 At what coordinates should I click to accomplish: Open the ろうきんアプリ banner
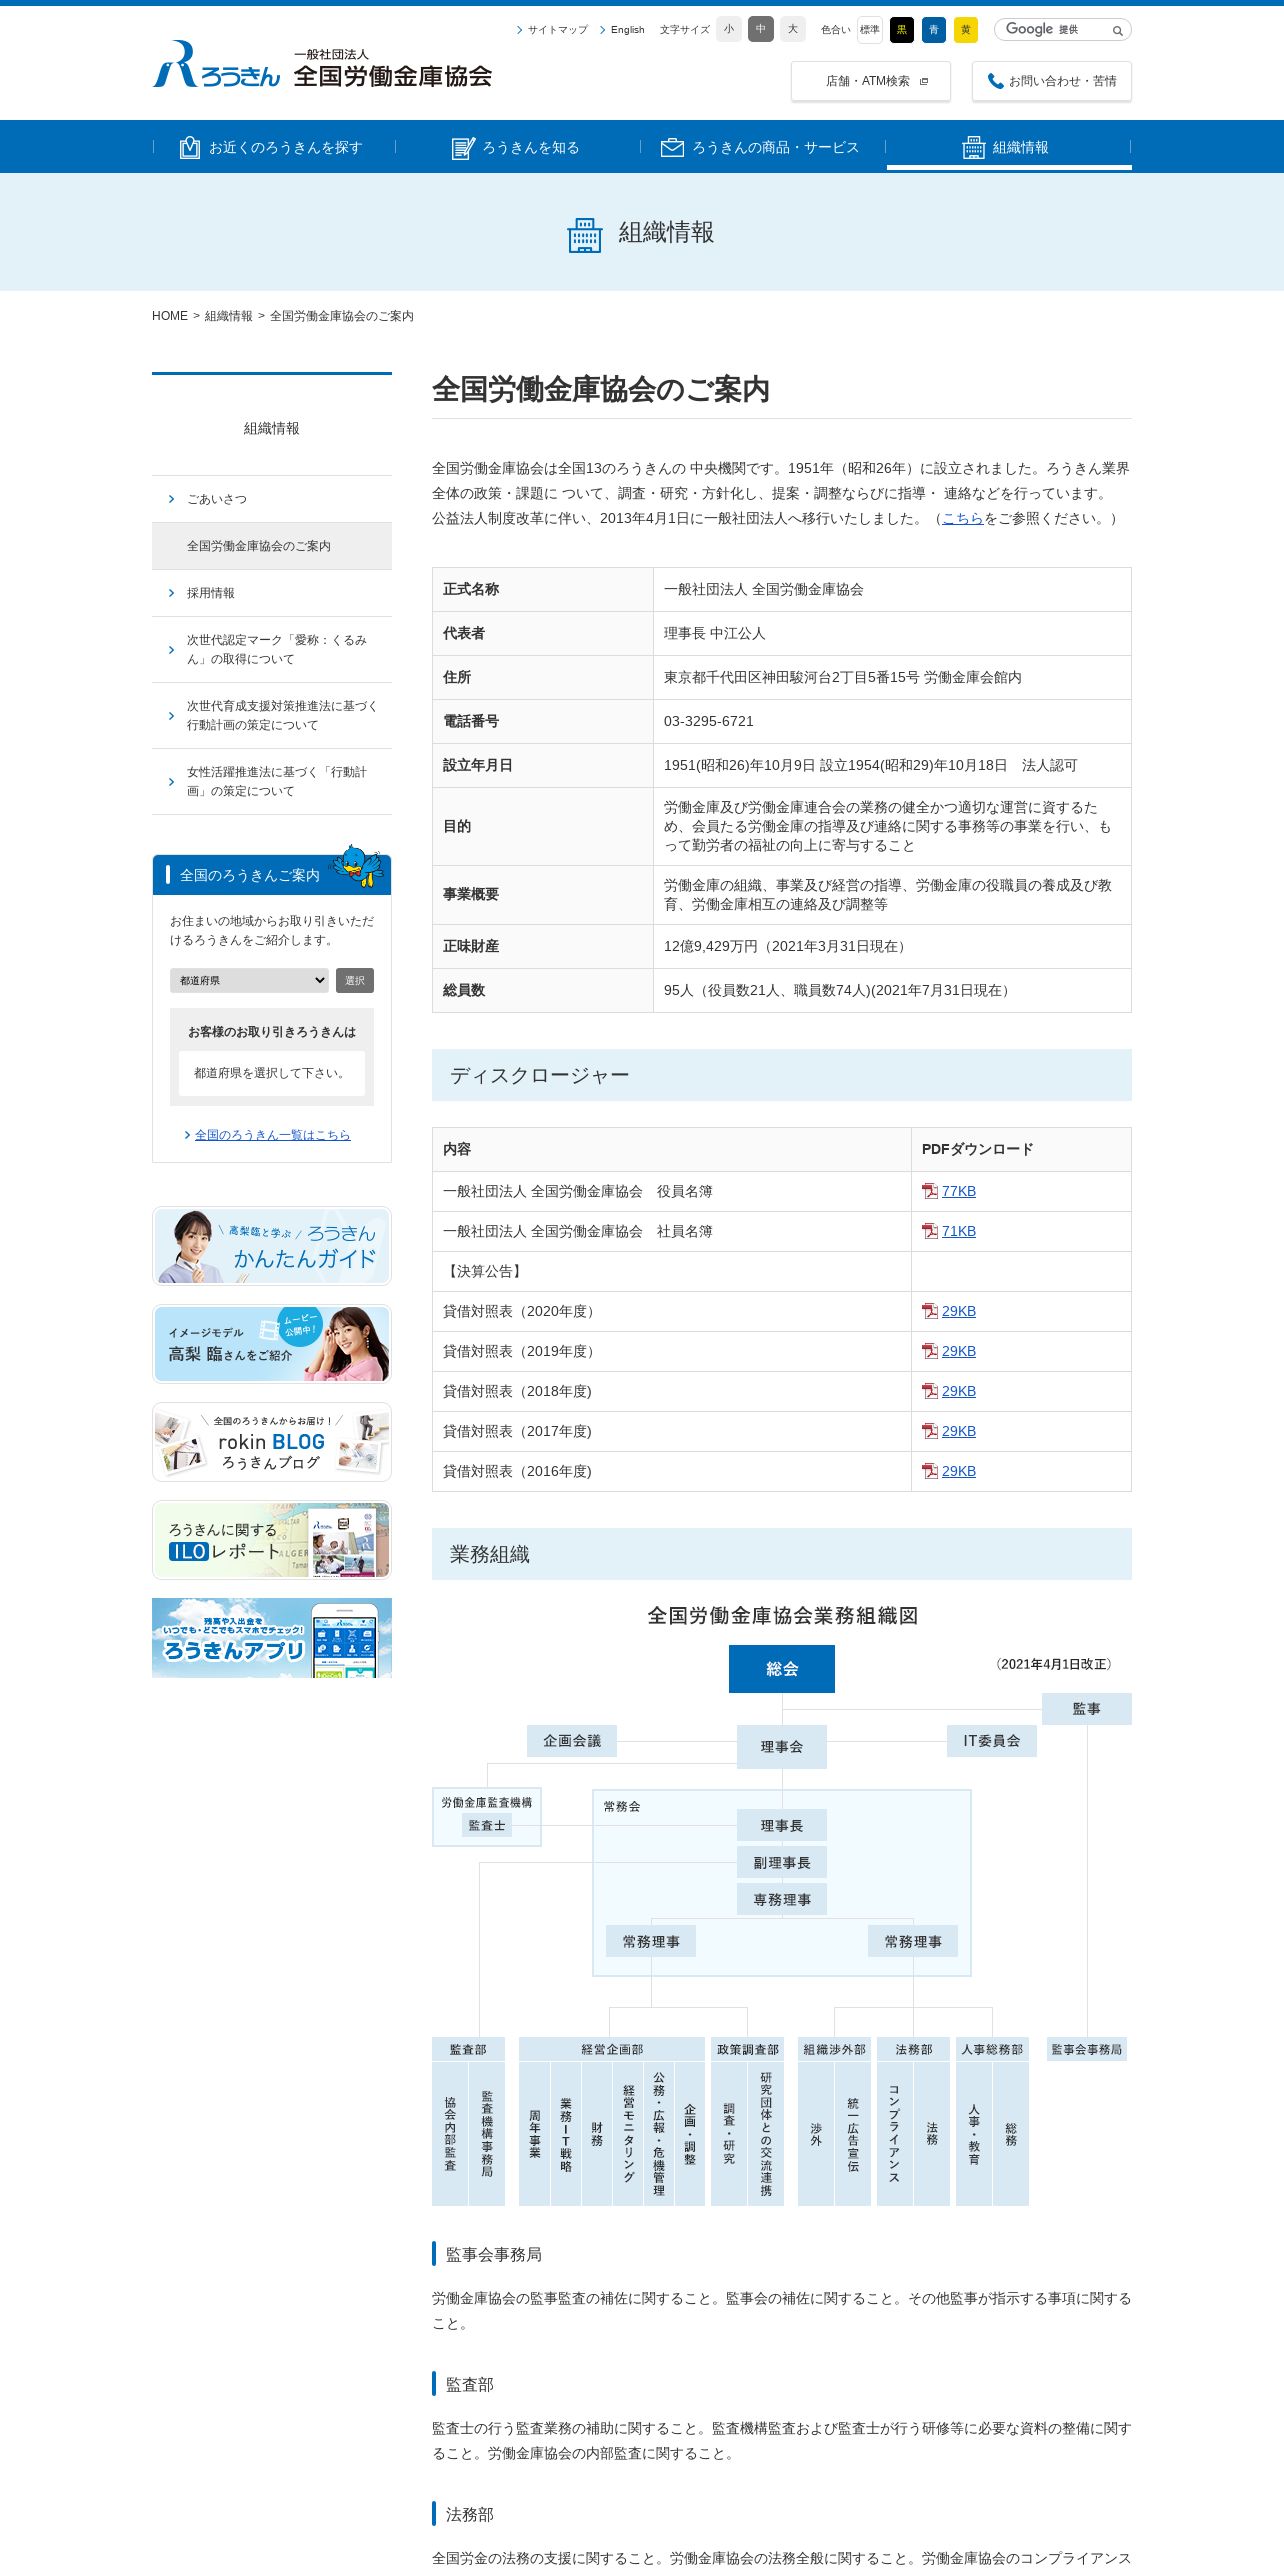click(x=272, y=1638)
